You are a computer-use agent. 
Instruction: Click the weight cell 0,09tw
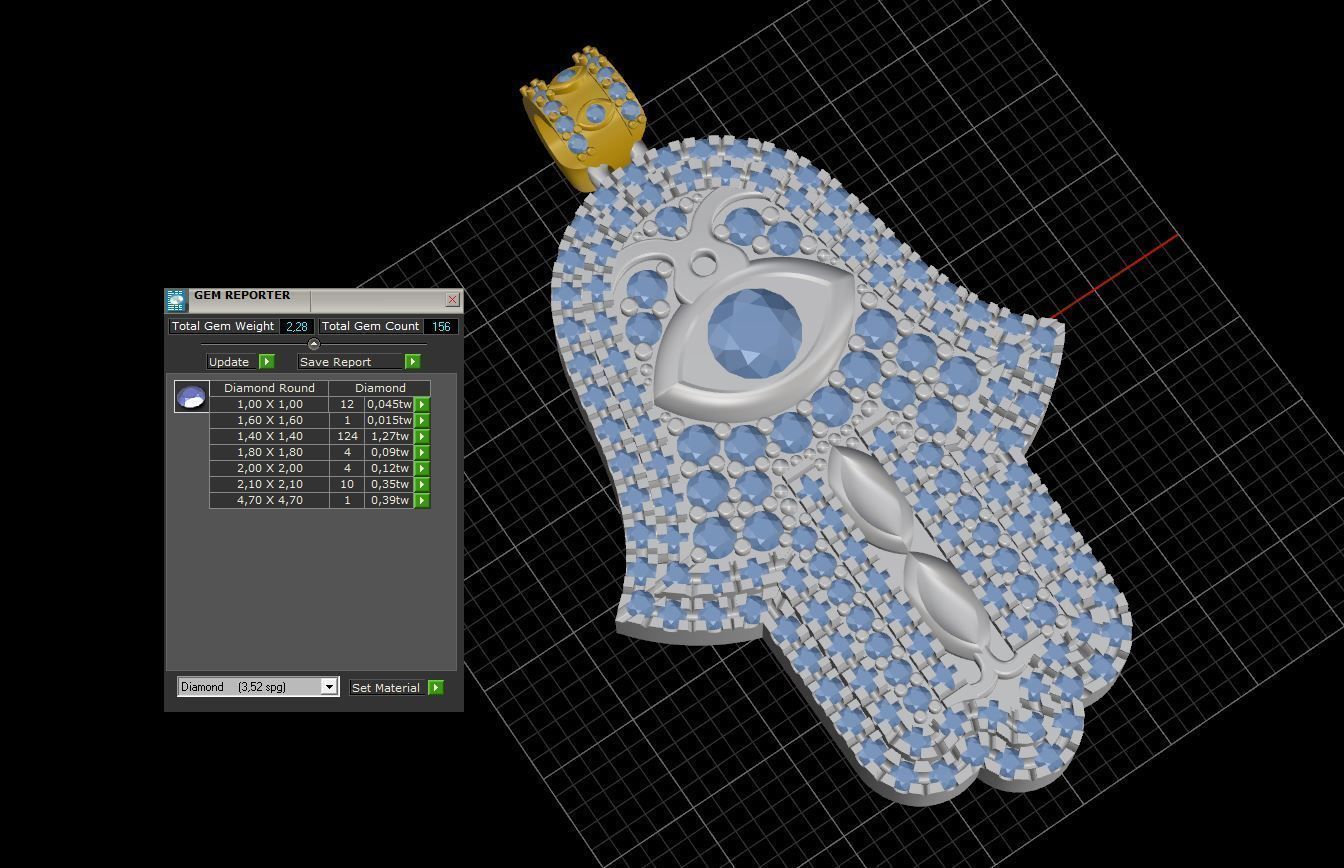tap(390, 452)
